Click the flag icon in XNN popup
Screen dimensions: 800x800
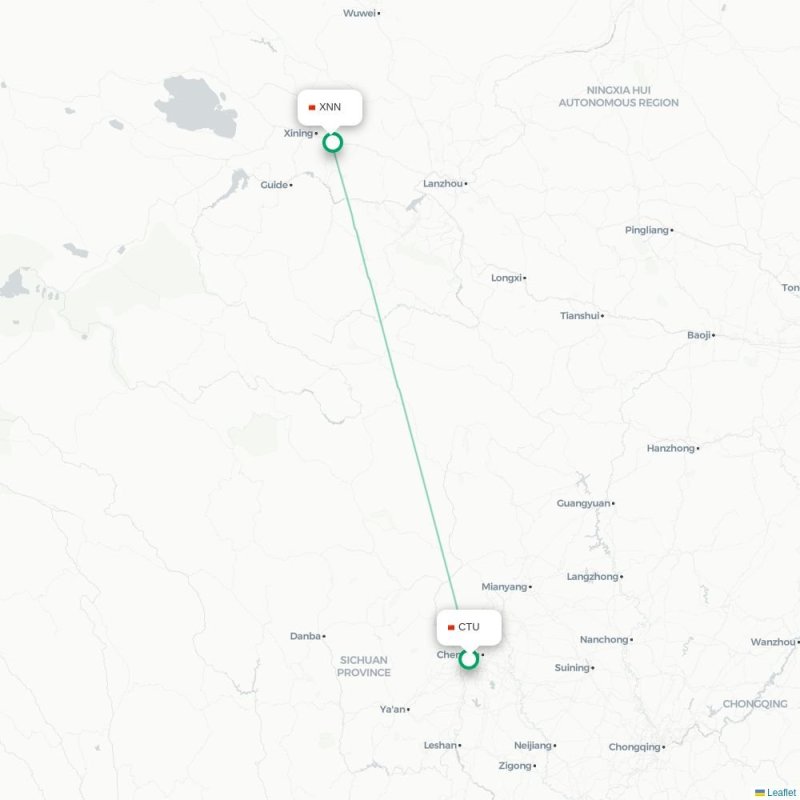coord(312,108)
